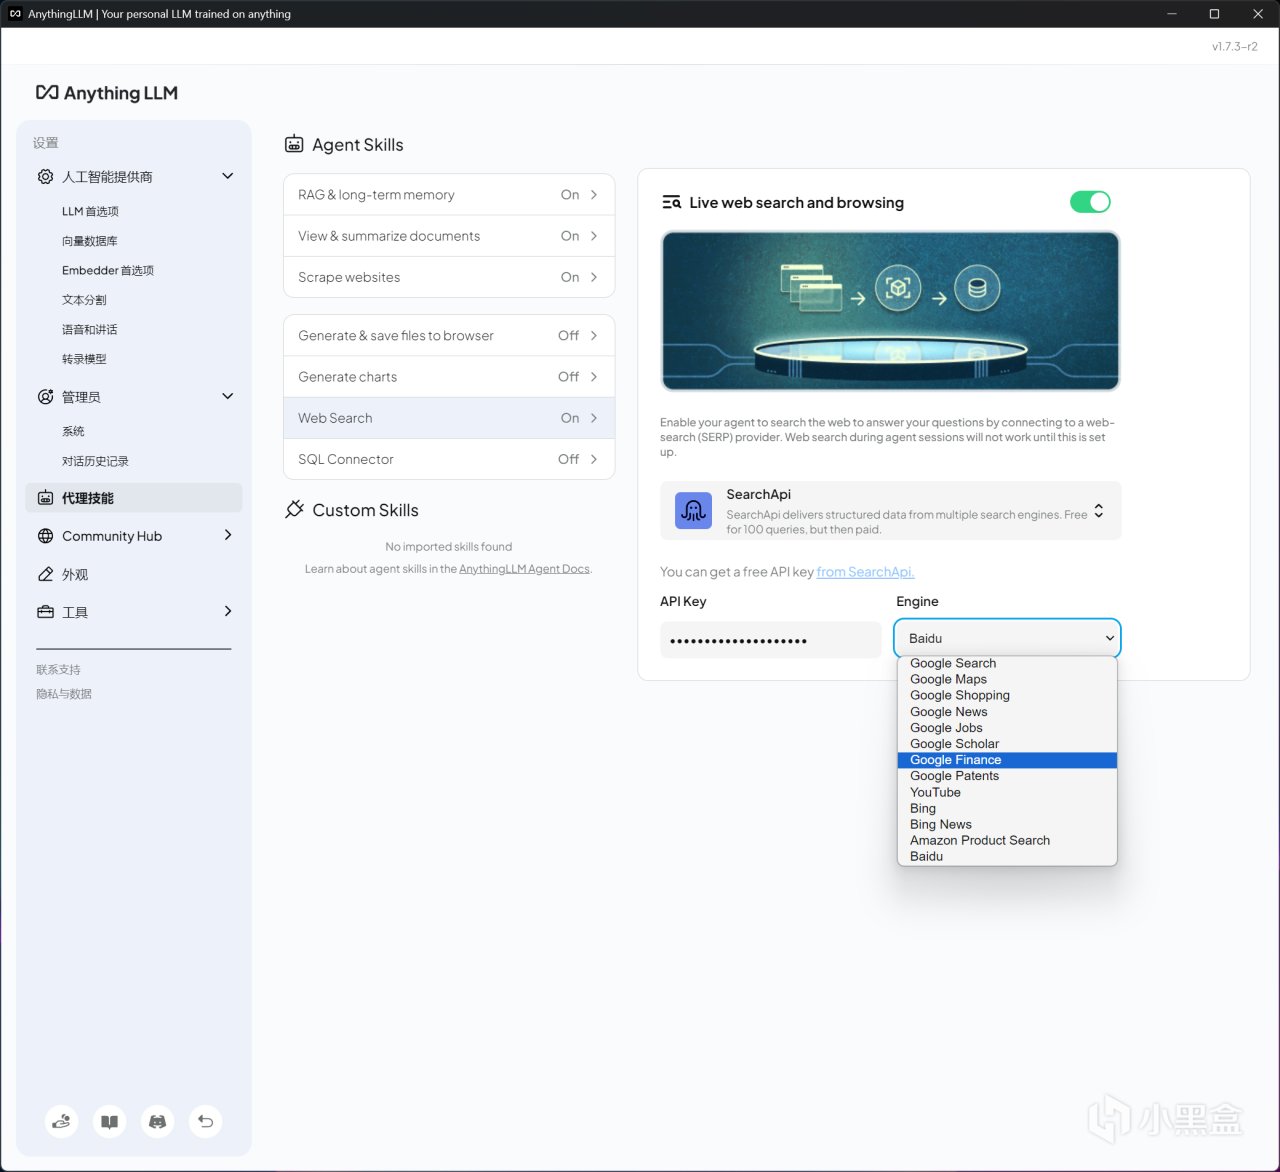Screen dimensions: 1280x1172
Task: Click the version label v1.7.3-r2
Action: (1235, 47)
